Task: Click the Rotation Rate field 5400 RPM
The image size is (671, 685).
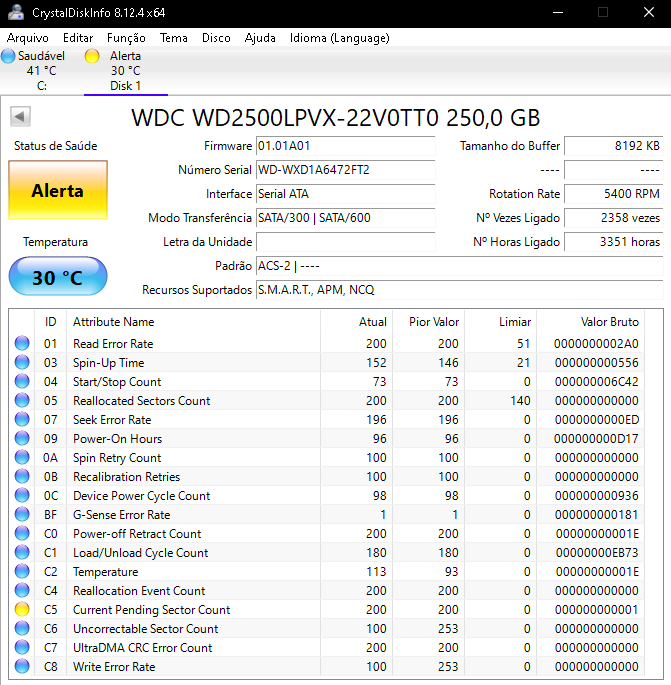Action: [x=614, y=194]
